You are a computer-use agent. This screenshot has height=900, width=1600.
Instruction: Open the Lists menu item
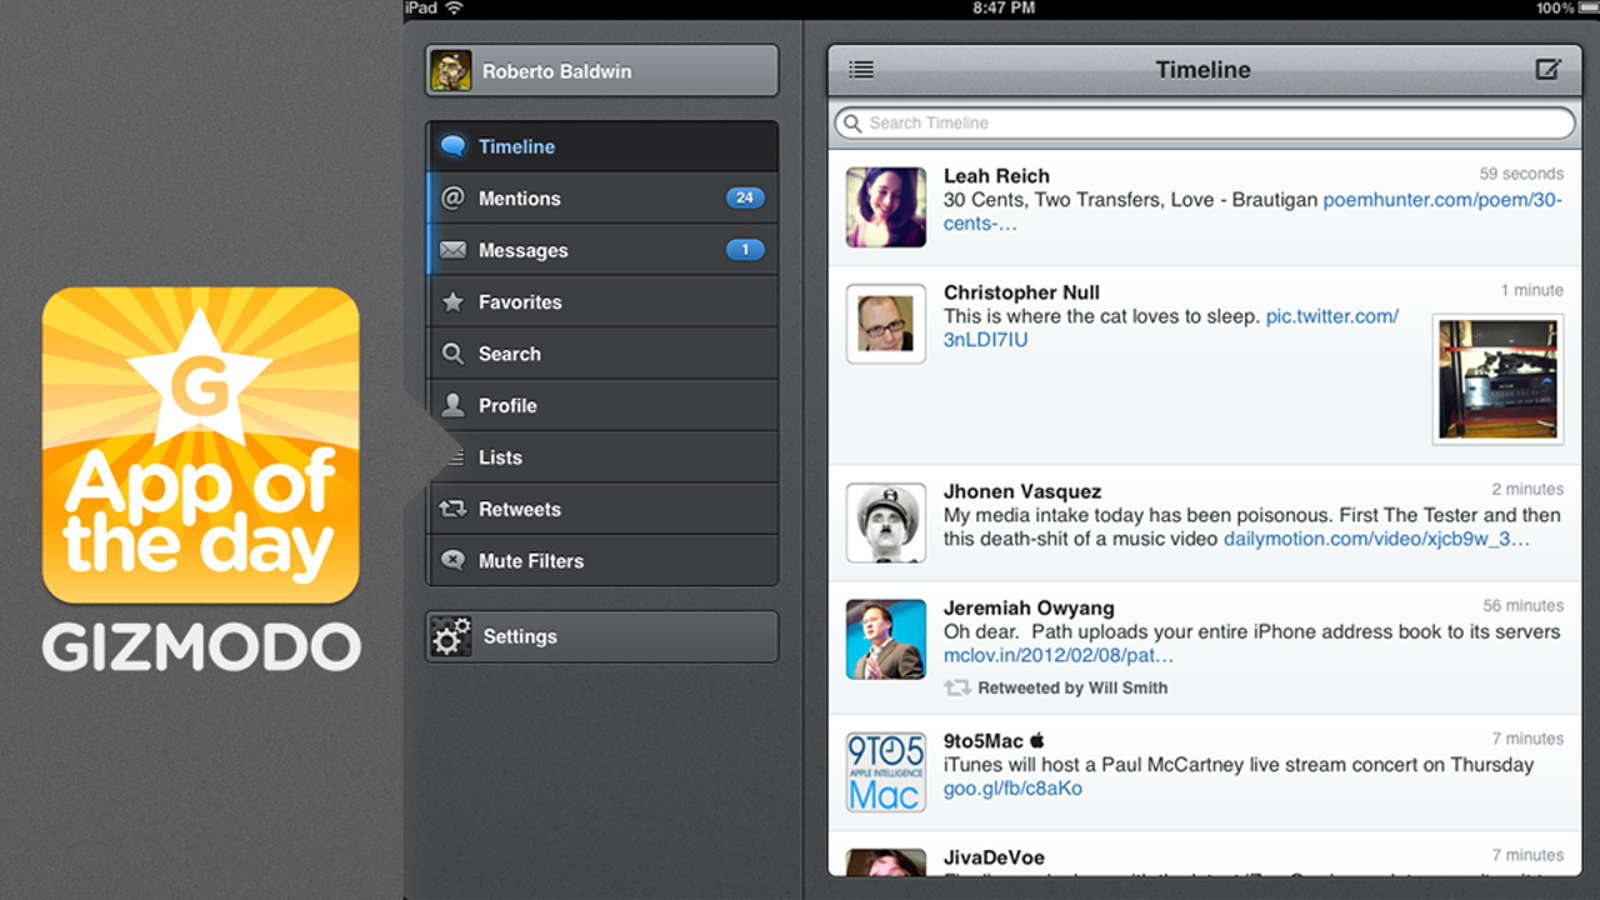602,457
